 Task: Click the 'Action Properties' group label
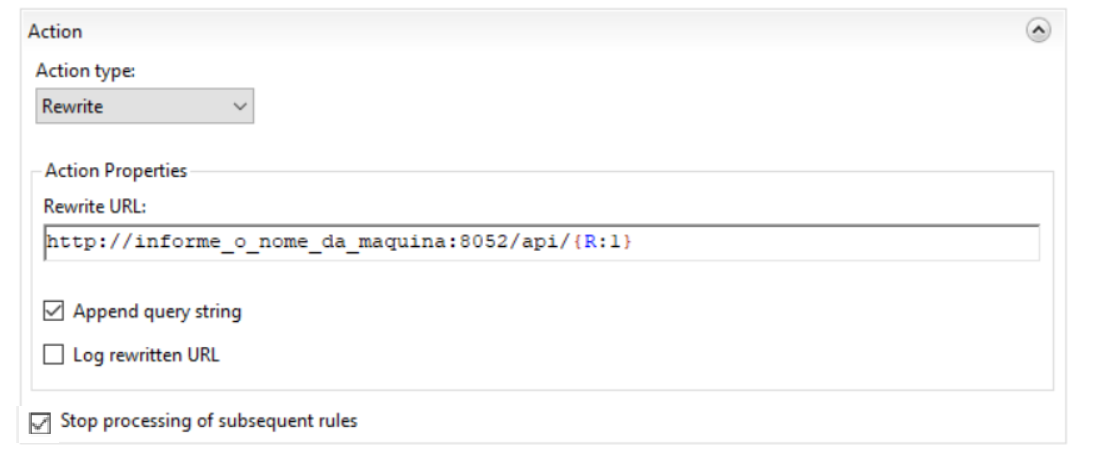116,171
